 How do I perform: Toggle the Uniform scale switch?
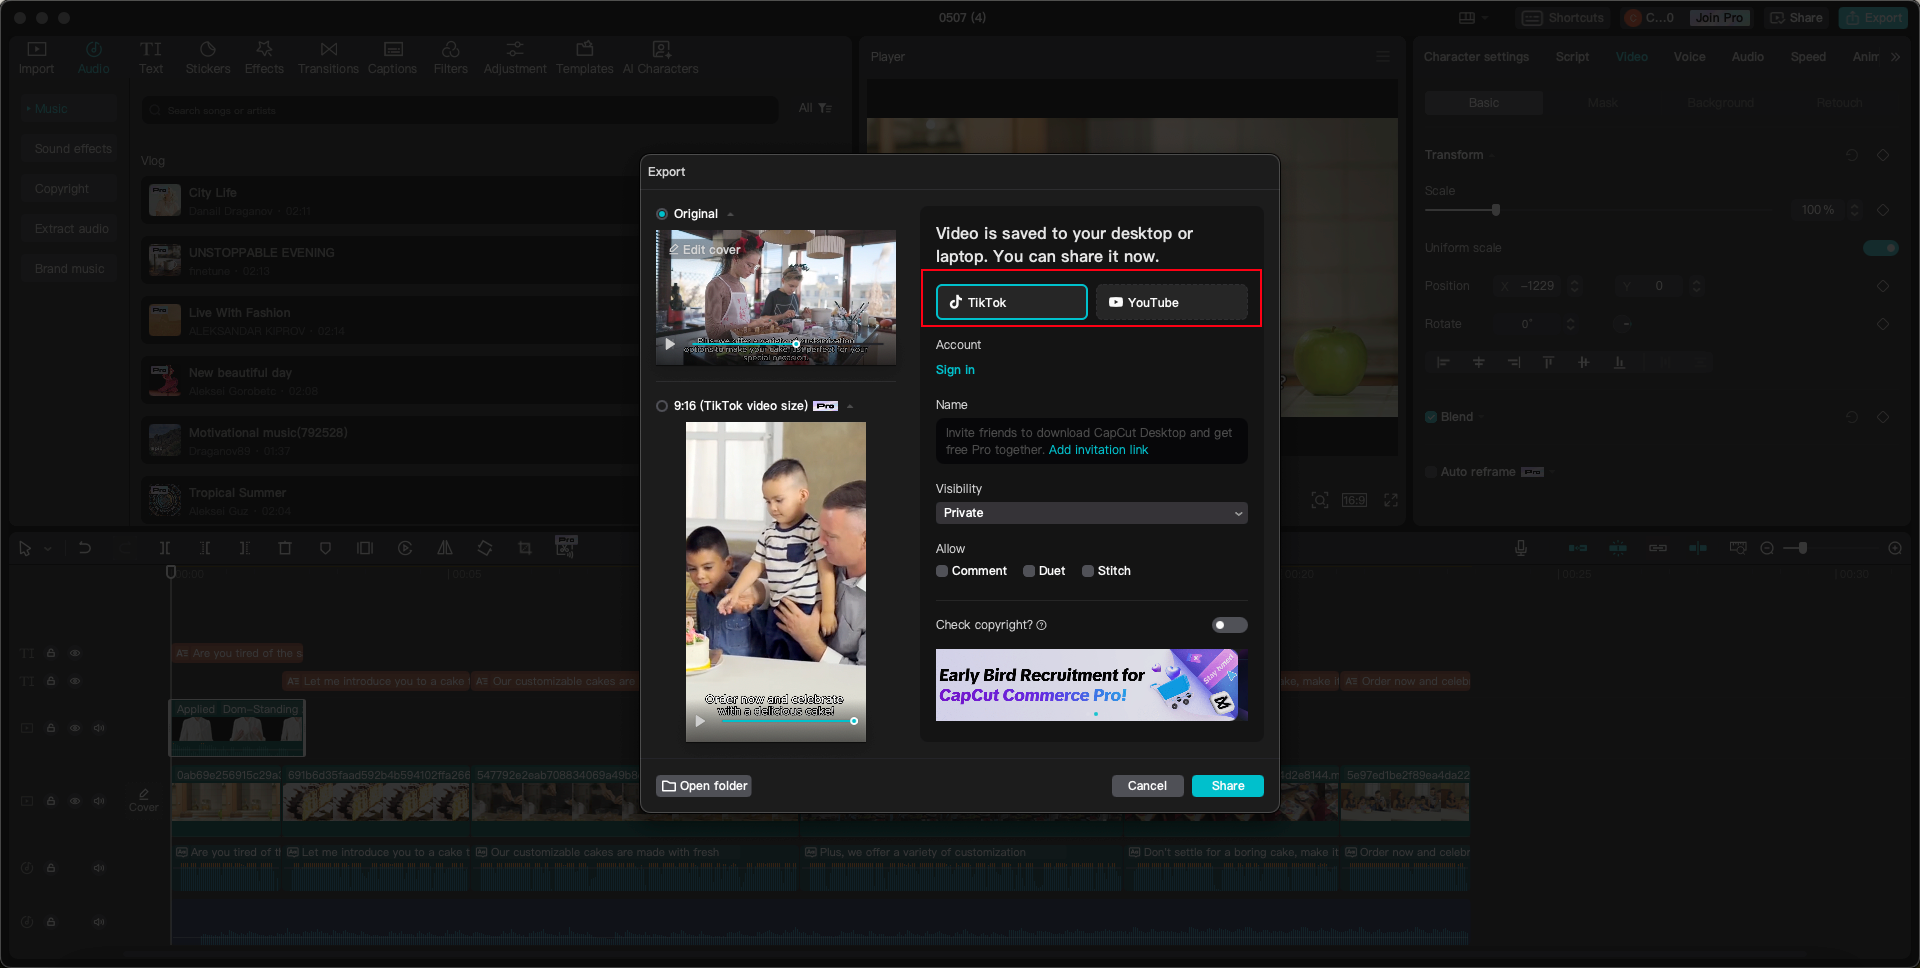1881,248
